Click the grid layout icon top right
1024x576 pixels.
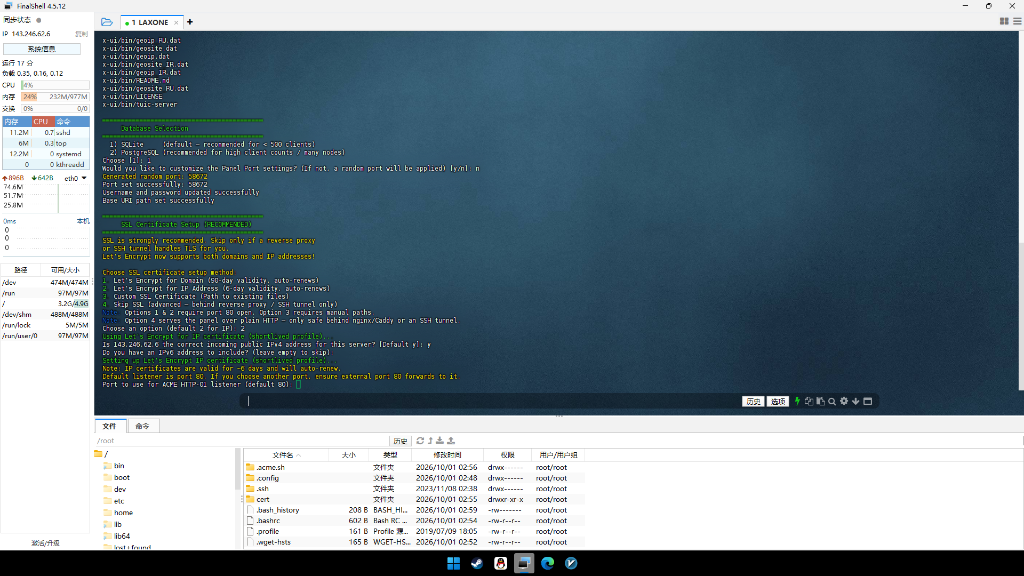pos(1004,22)
